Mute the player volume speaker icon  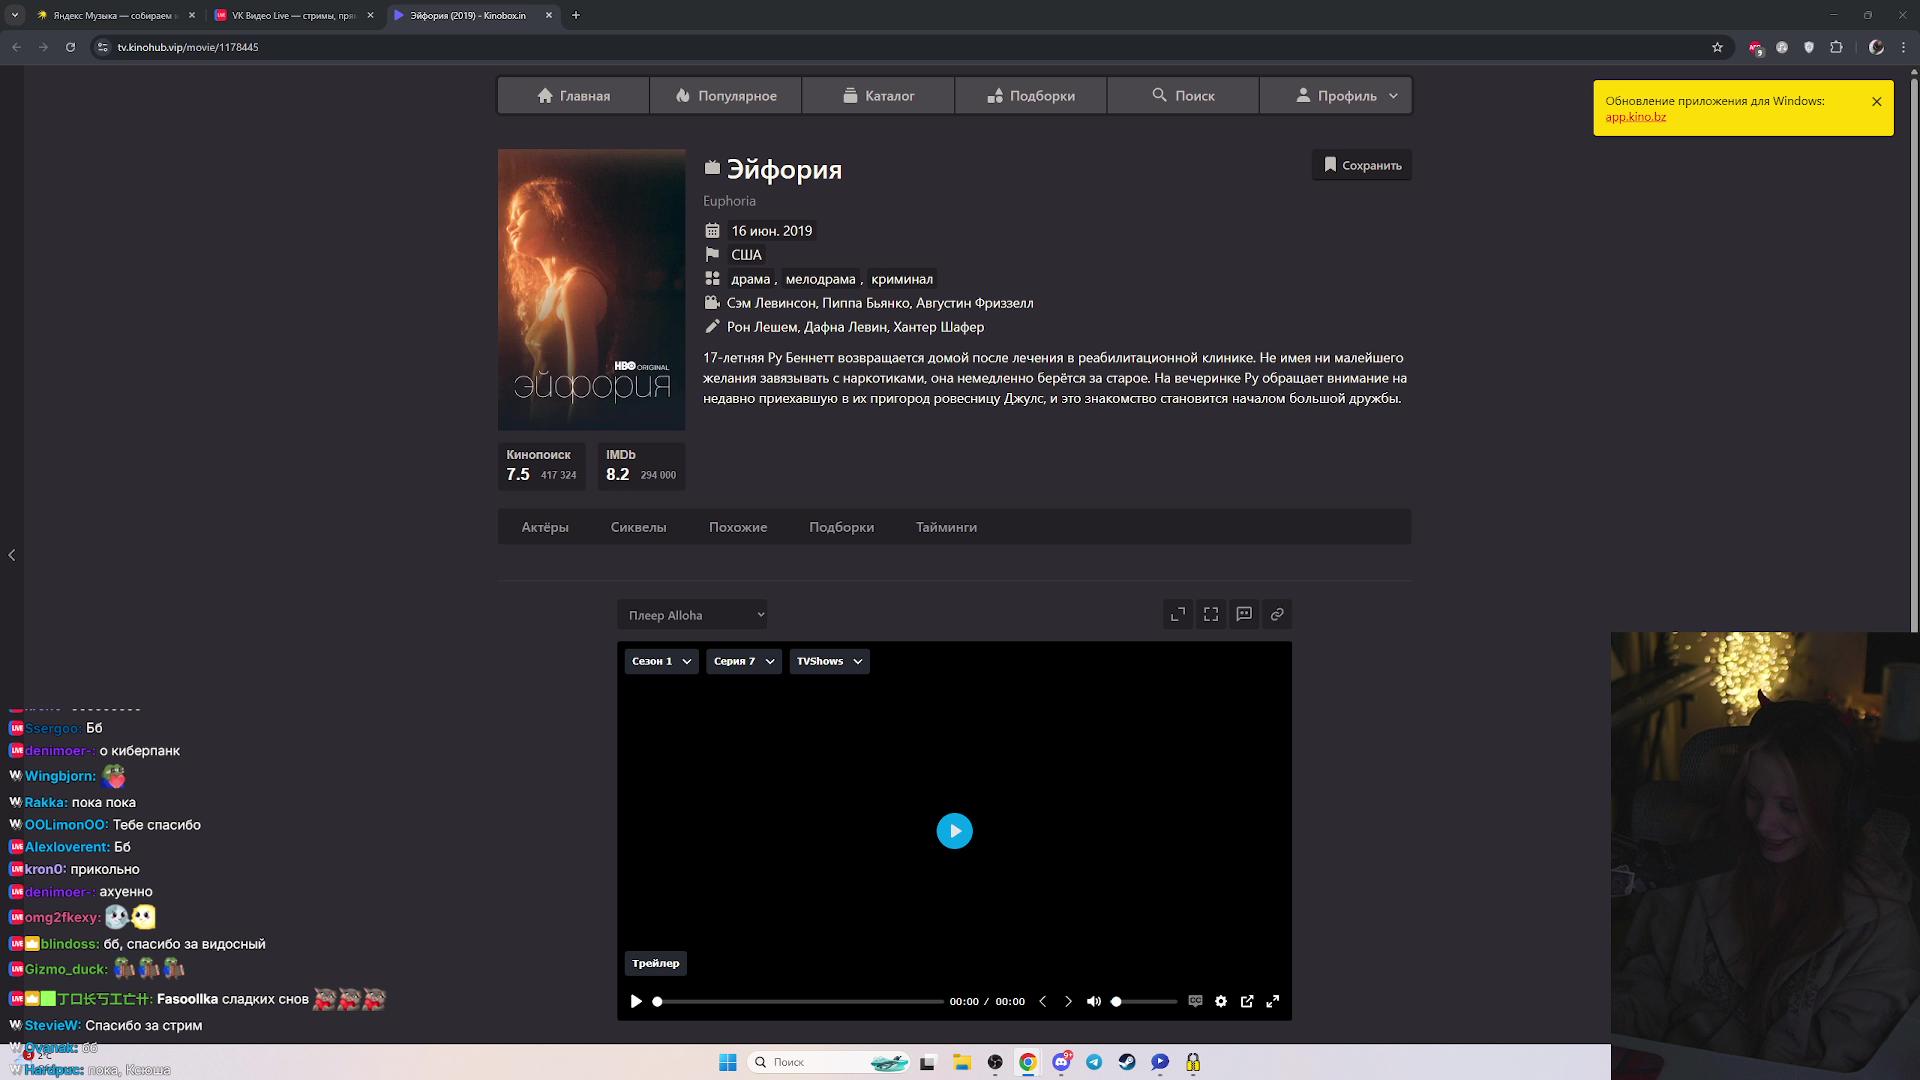(x=1093, y=1001)
